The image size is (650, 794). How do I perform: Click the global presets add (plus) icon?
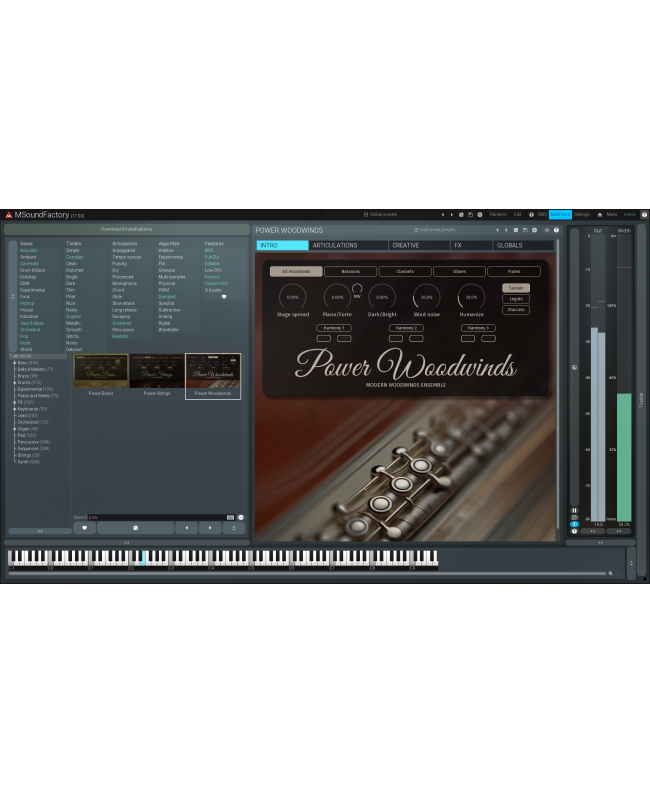point(479,215)
